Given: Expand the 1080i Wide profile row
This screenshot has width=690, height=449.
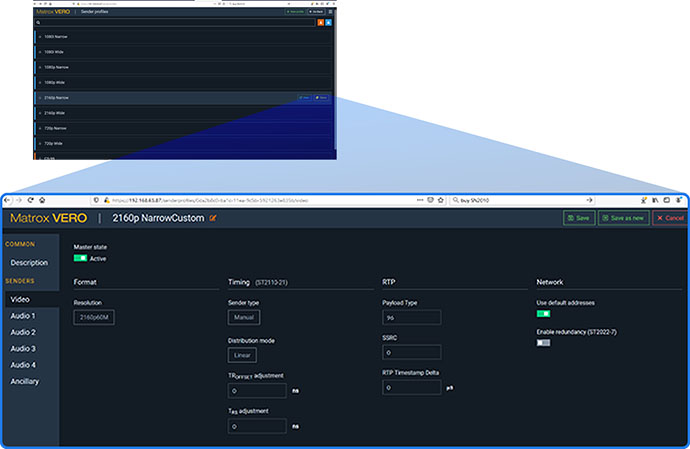Looking at the screenshot, I should (40, 52).
